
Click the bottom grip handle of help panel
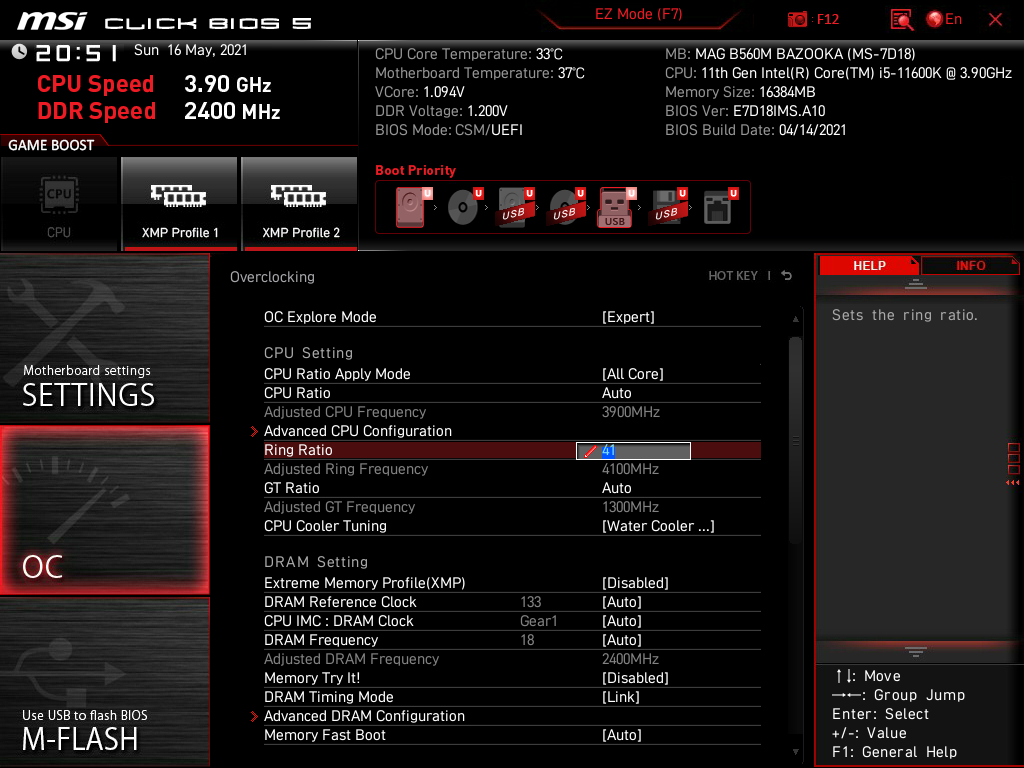[x=916, y=652]
